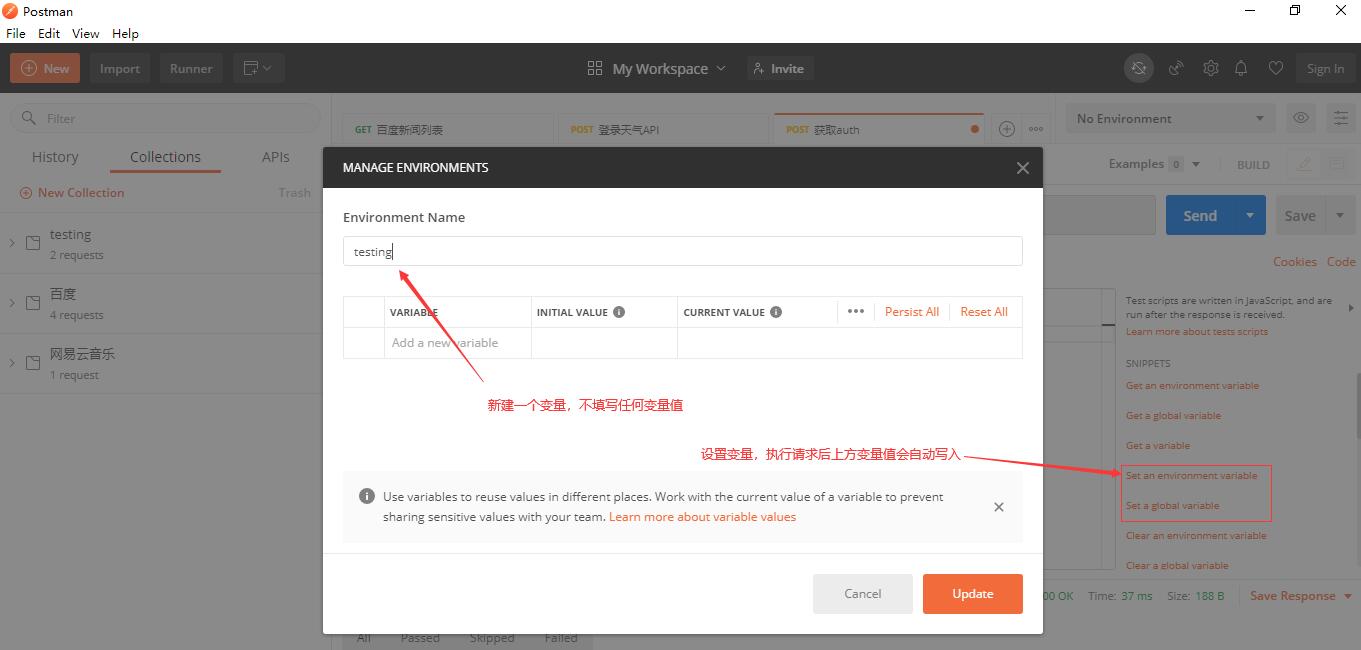Screen dimensions: 1361x650
Task: Insert Get an environment variable snippet
Action: (x=1192, y=386)
